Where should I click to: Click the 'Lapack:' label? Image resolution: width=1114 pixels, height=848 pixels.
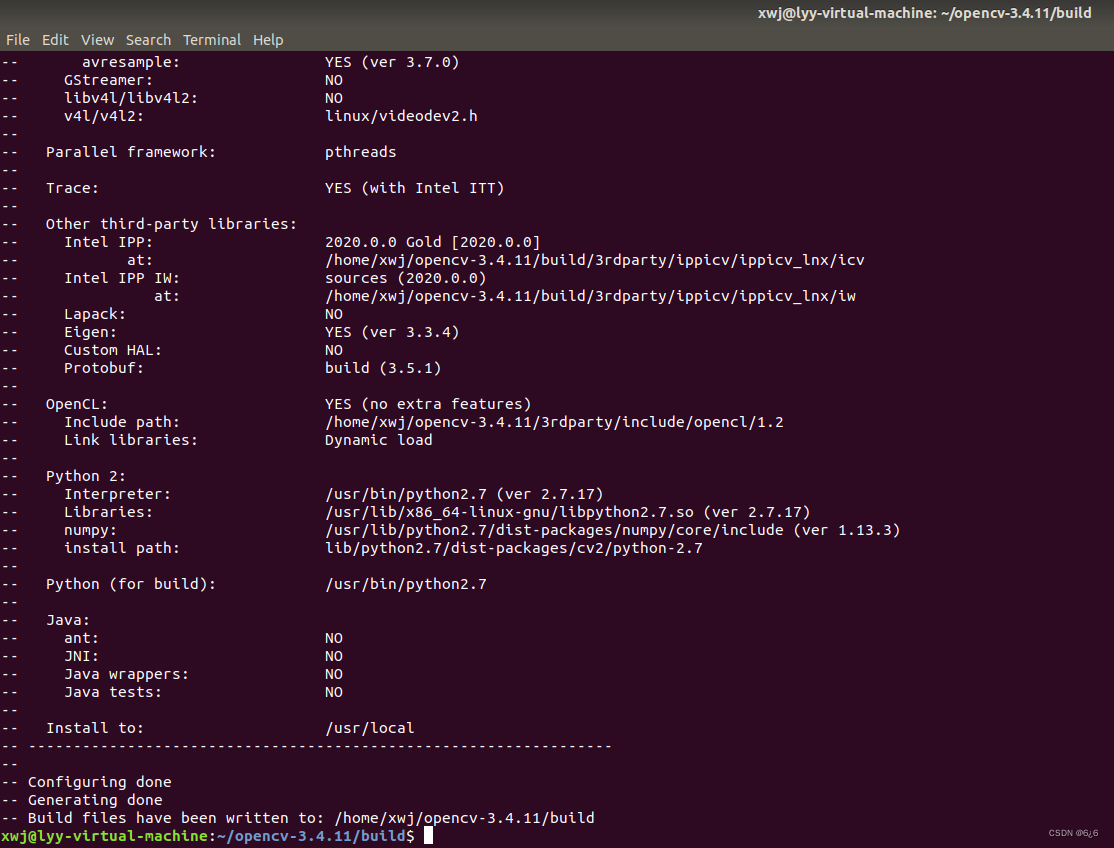pyautogui.click(x=94, y=314)
